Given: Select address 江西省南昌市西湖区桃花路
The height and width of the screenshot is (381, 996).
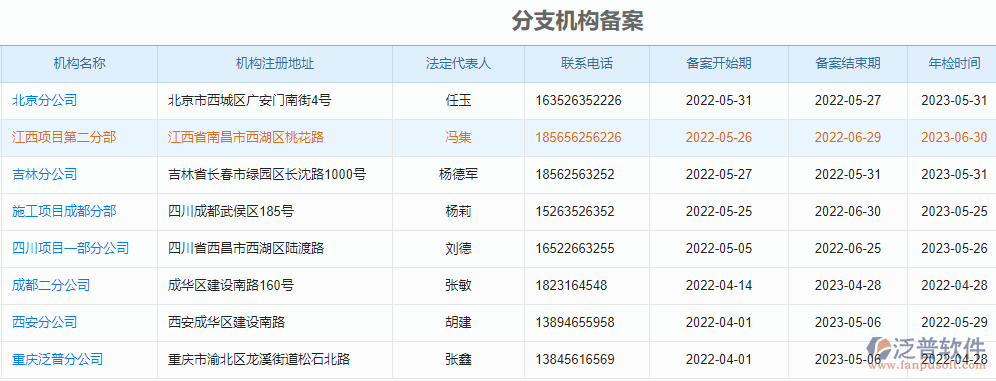Looking at the screenshot, I should [x=246, y=137].
